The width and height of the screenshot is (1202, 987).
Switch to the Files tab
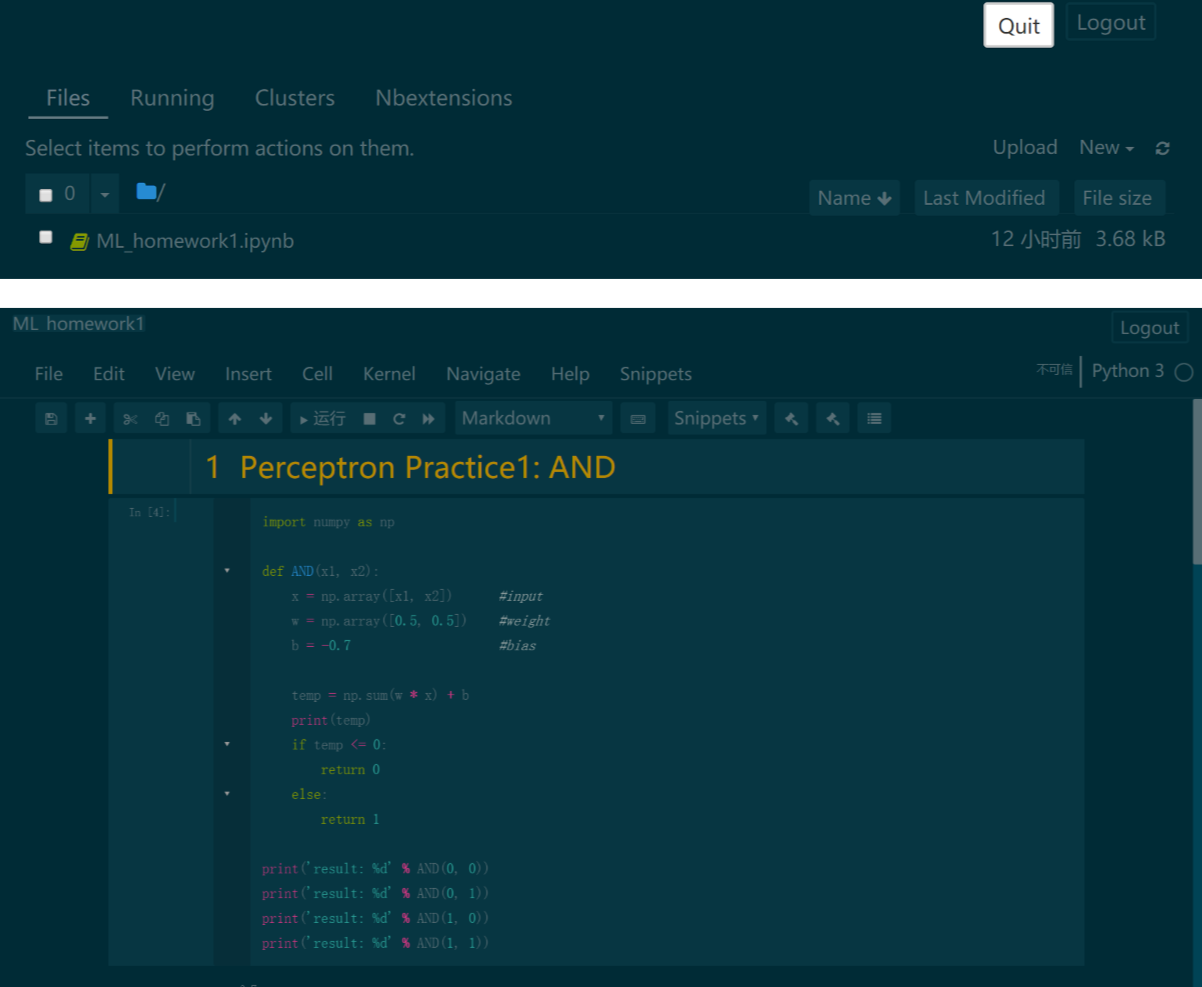68,98
